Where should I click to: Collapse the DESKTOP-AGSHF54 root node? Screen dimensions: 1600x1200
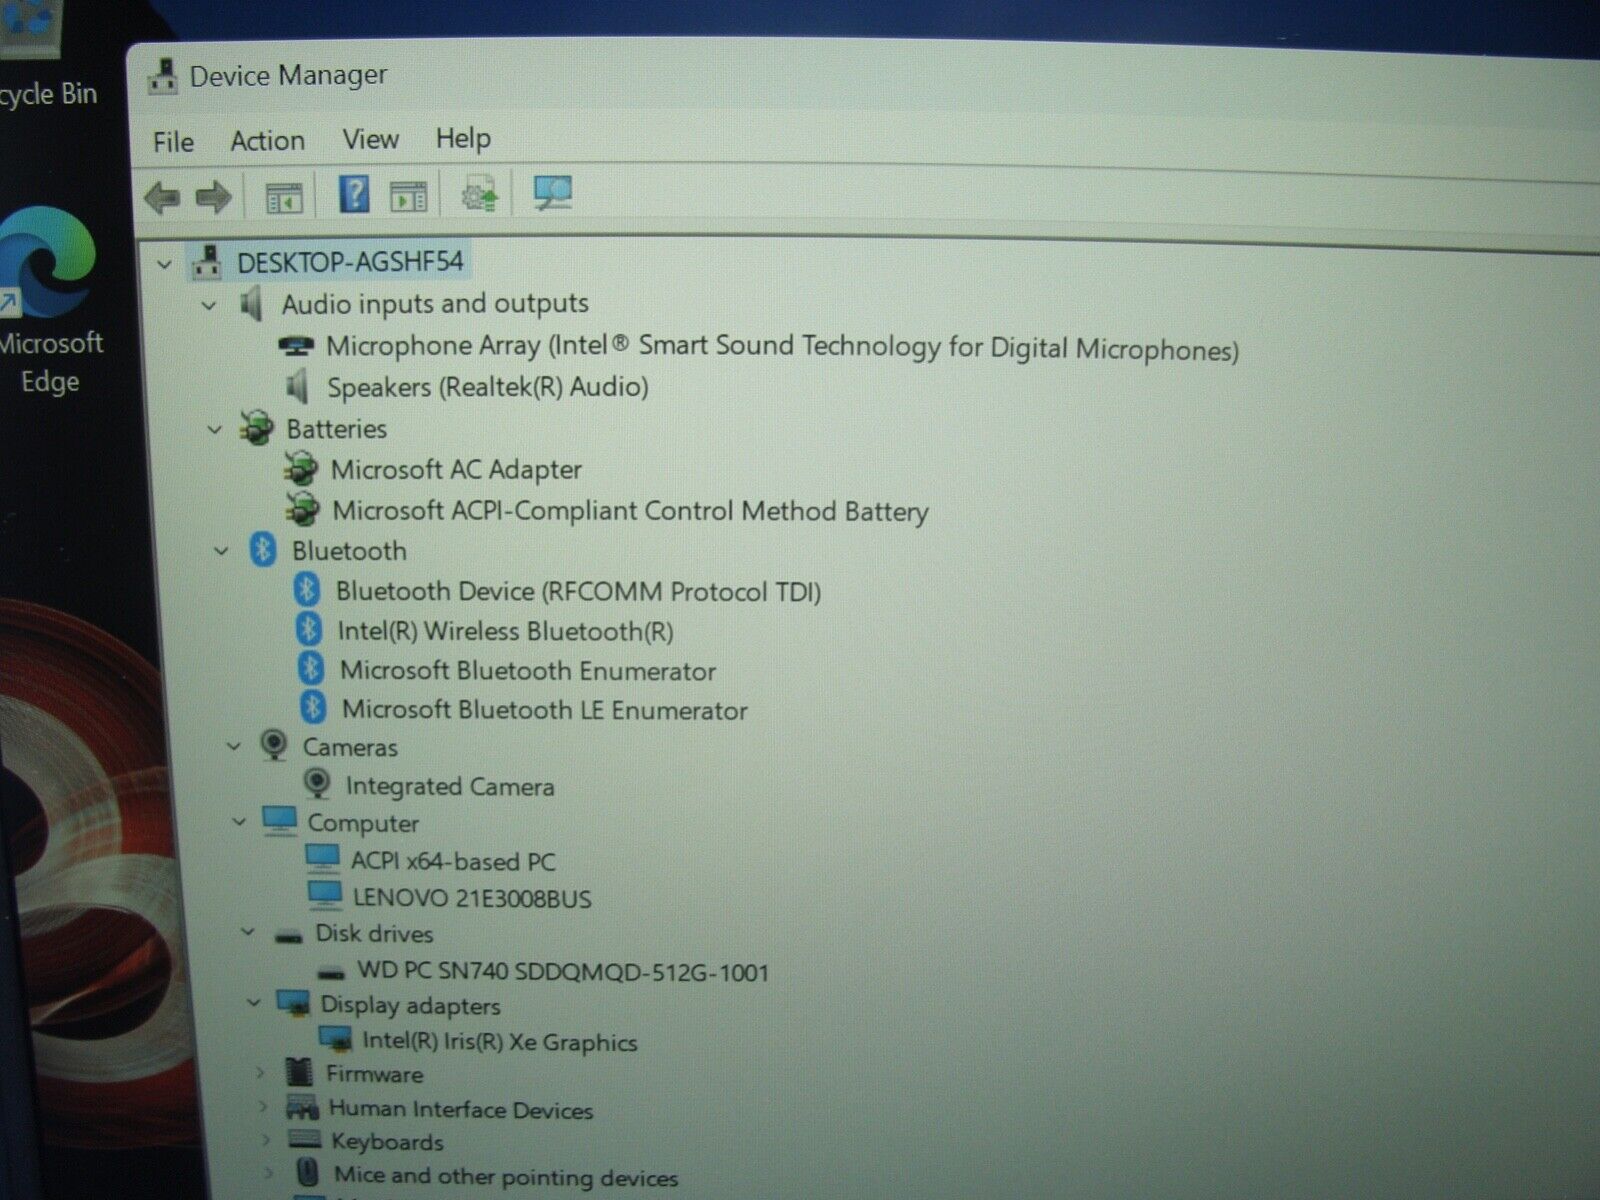coord(164,265)
